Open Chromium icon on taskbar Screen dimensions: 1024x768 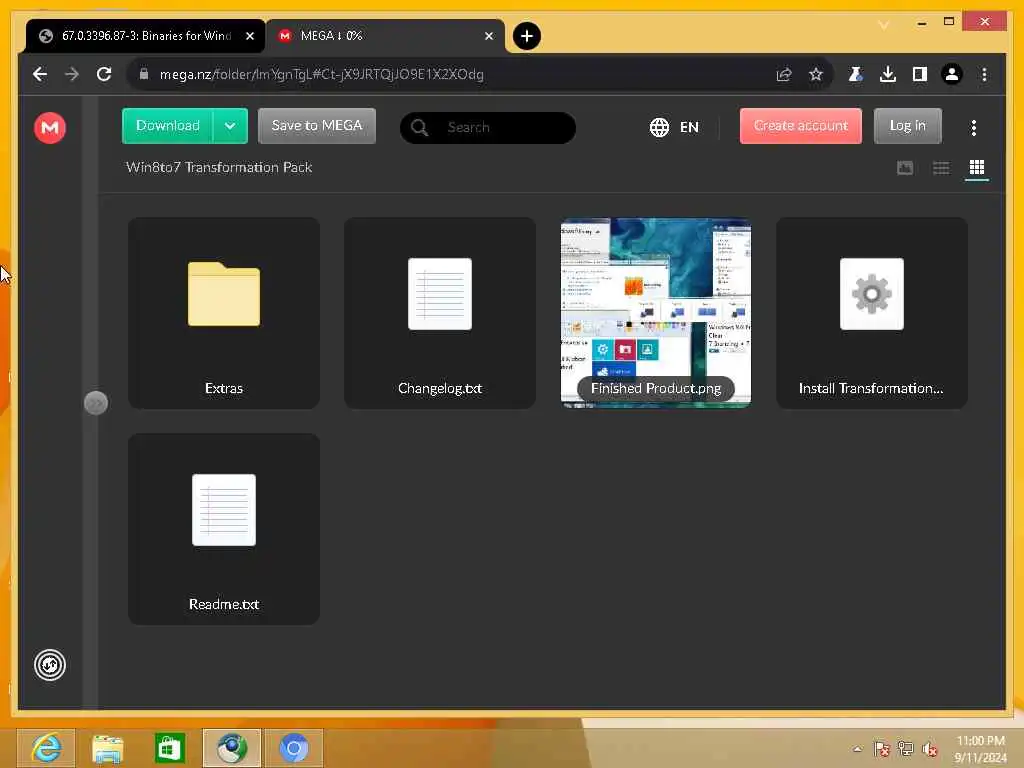pos(294,748)
